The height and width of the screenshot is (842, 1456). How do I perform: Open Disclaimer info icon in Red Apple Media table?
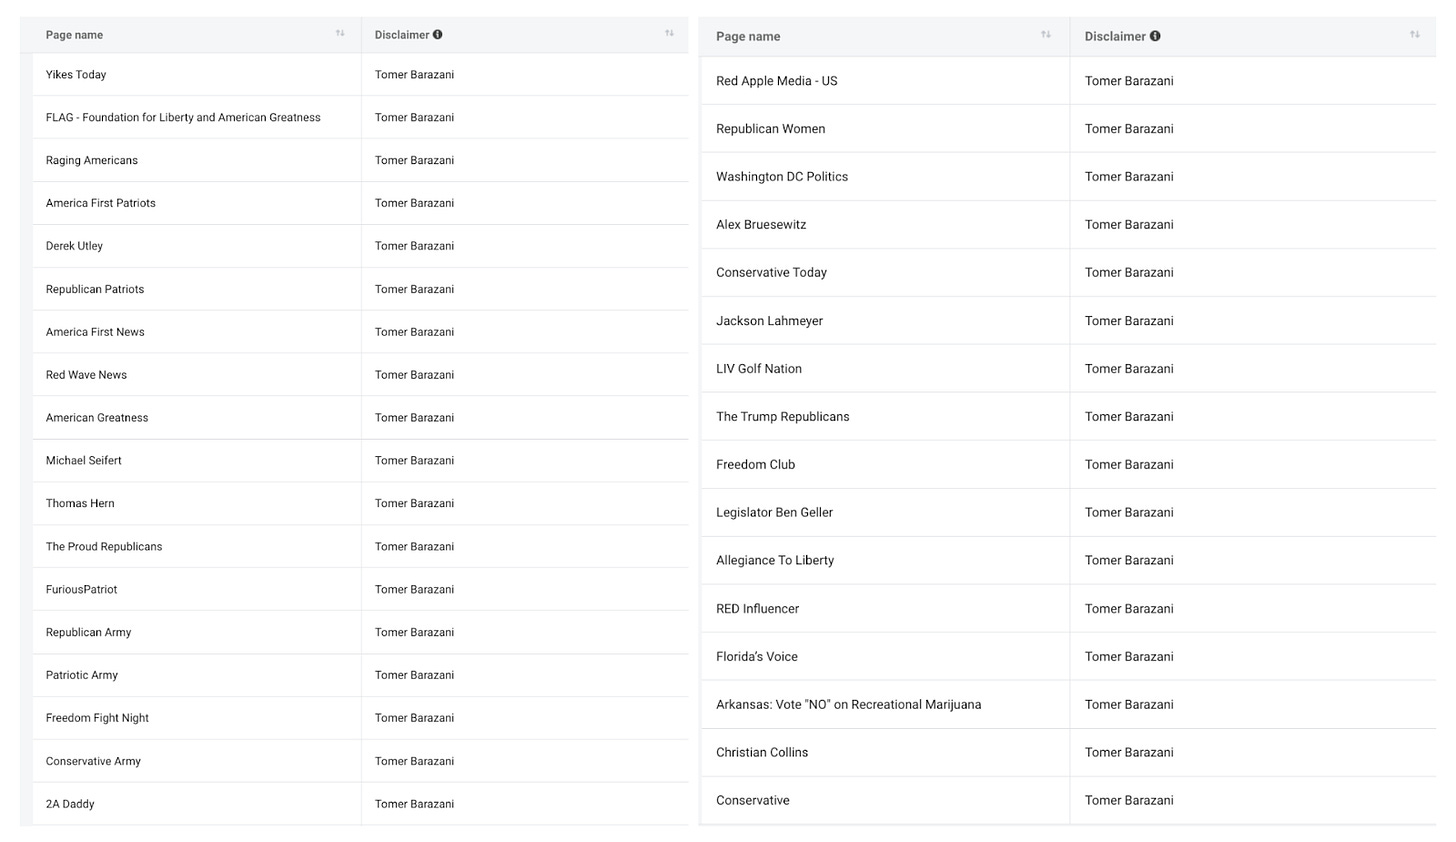1155,36
